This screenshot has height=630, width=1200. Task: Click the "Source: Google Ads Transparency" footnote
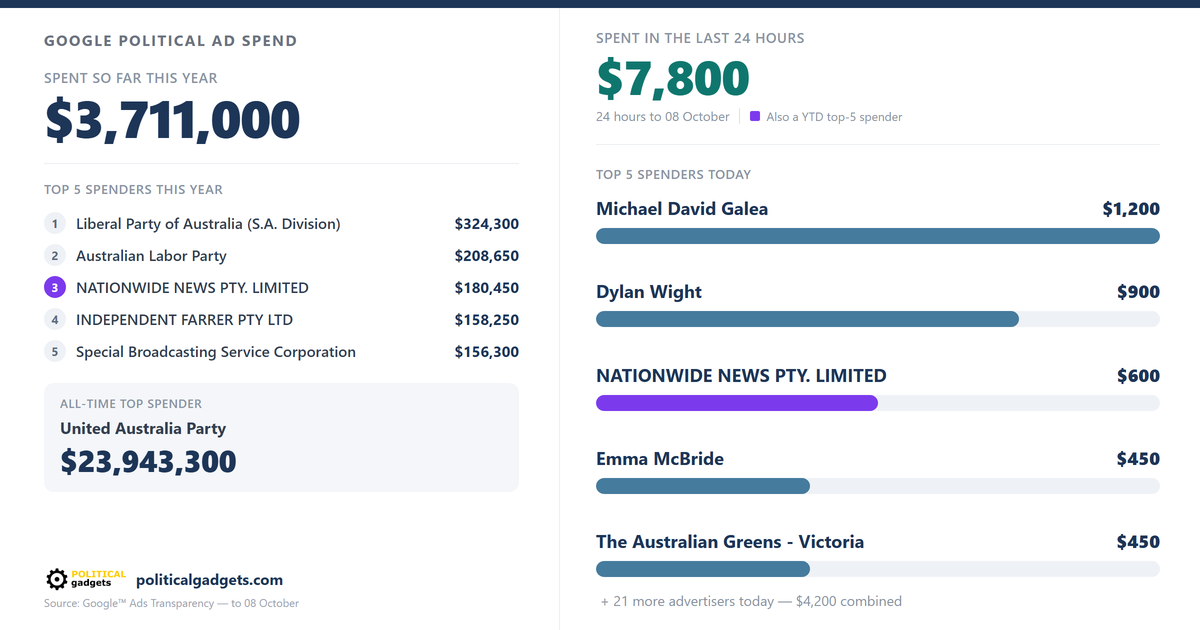tap(171, 603)
